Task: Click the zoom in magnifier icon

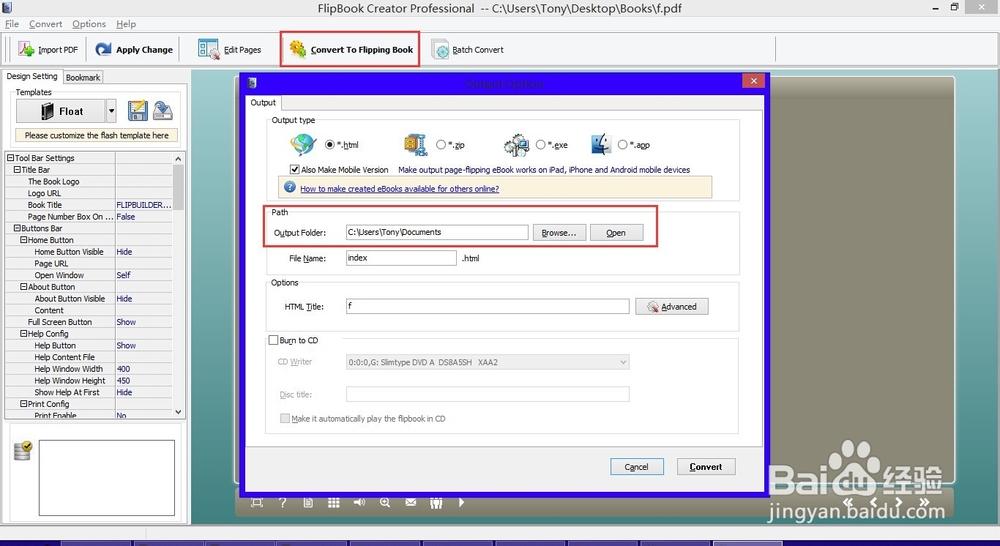Action: [385, 503]
